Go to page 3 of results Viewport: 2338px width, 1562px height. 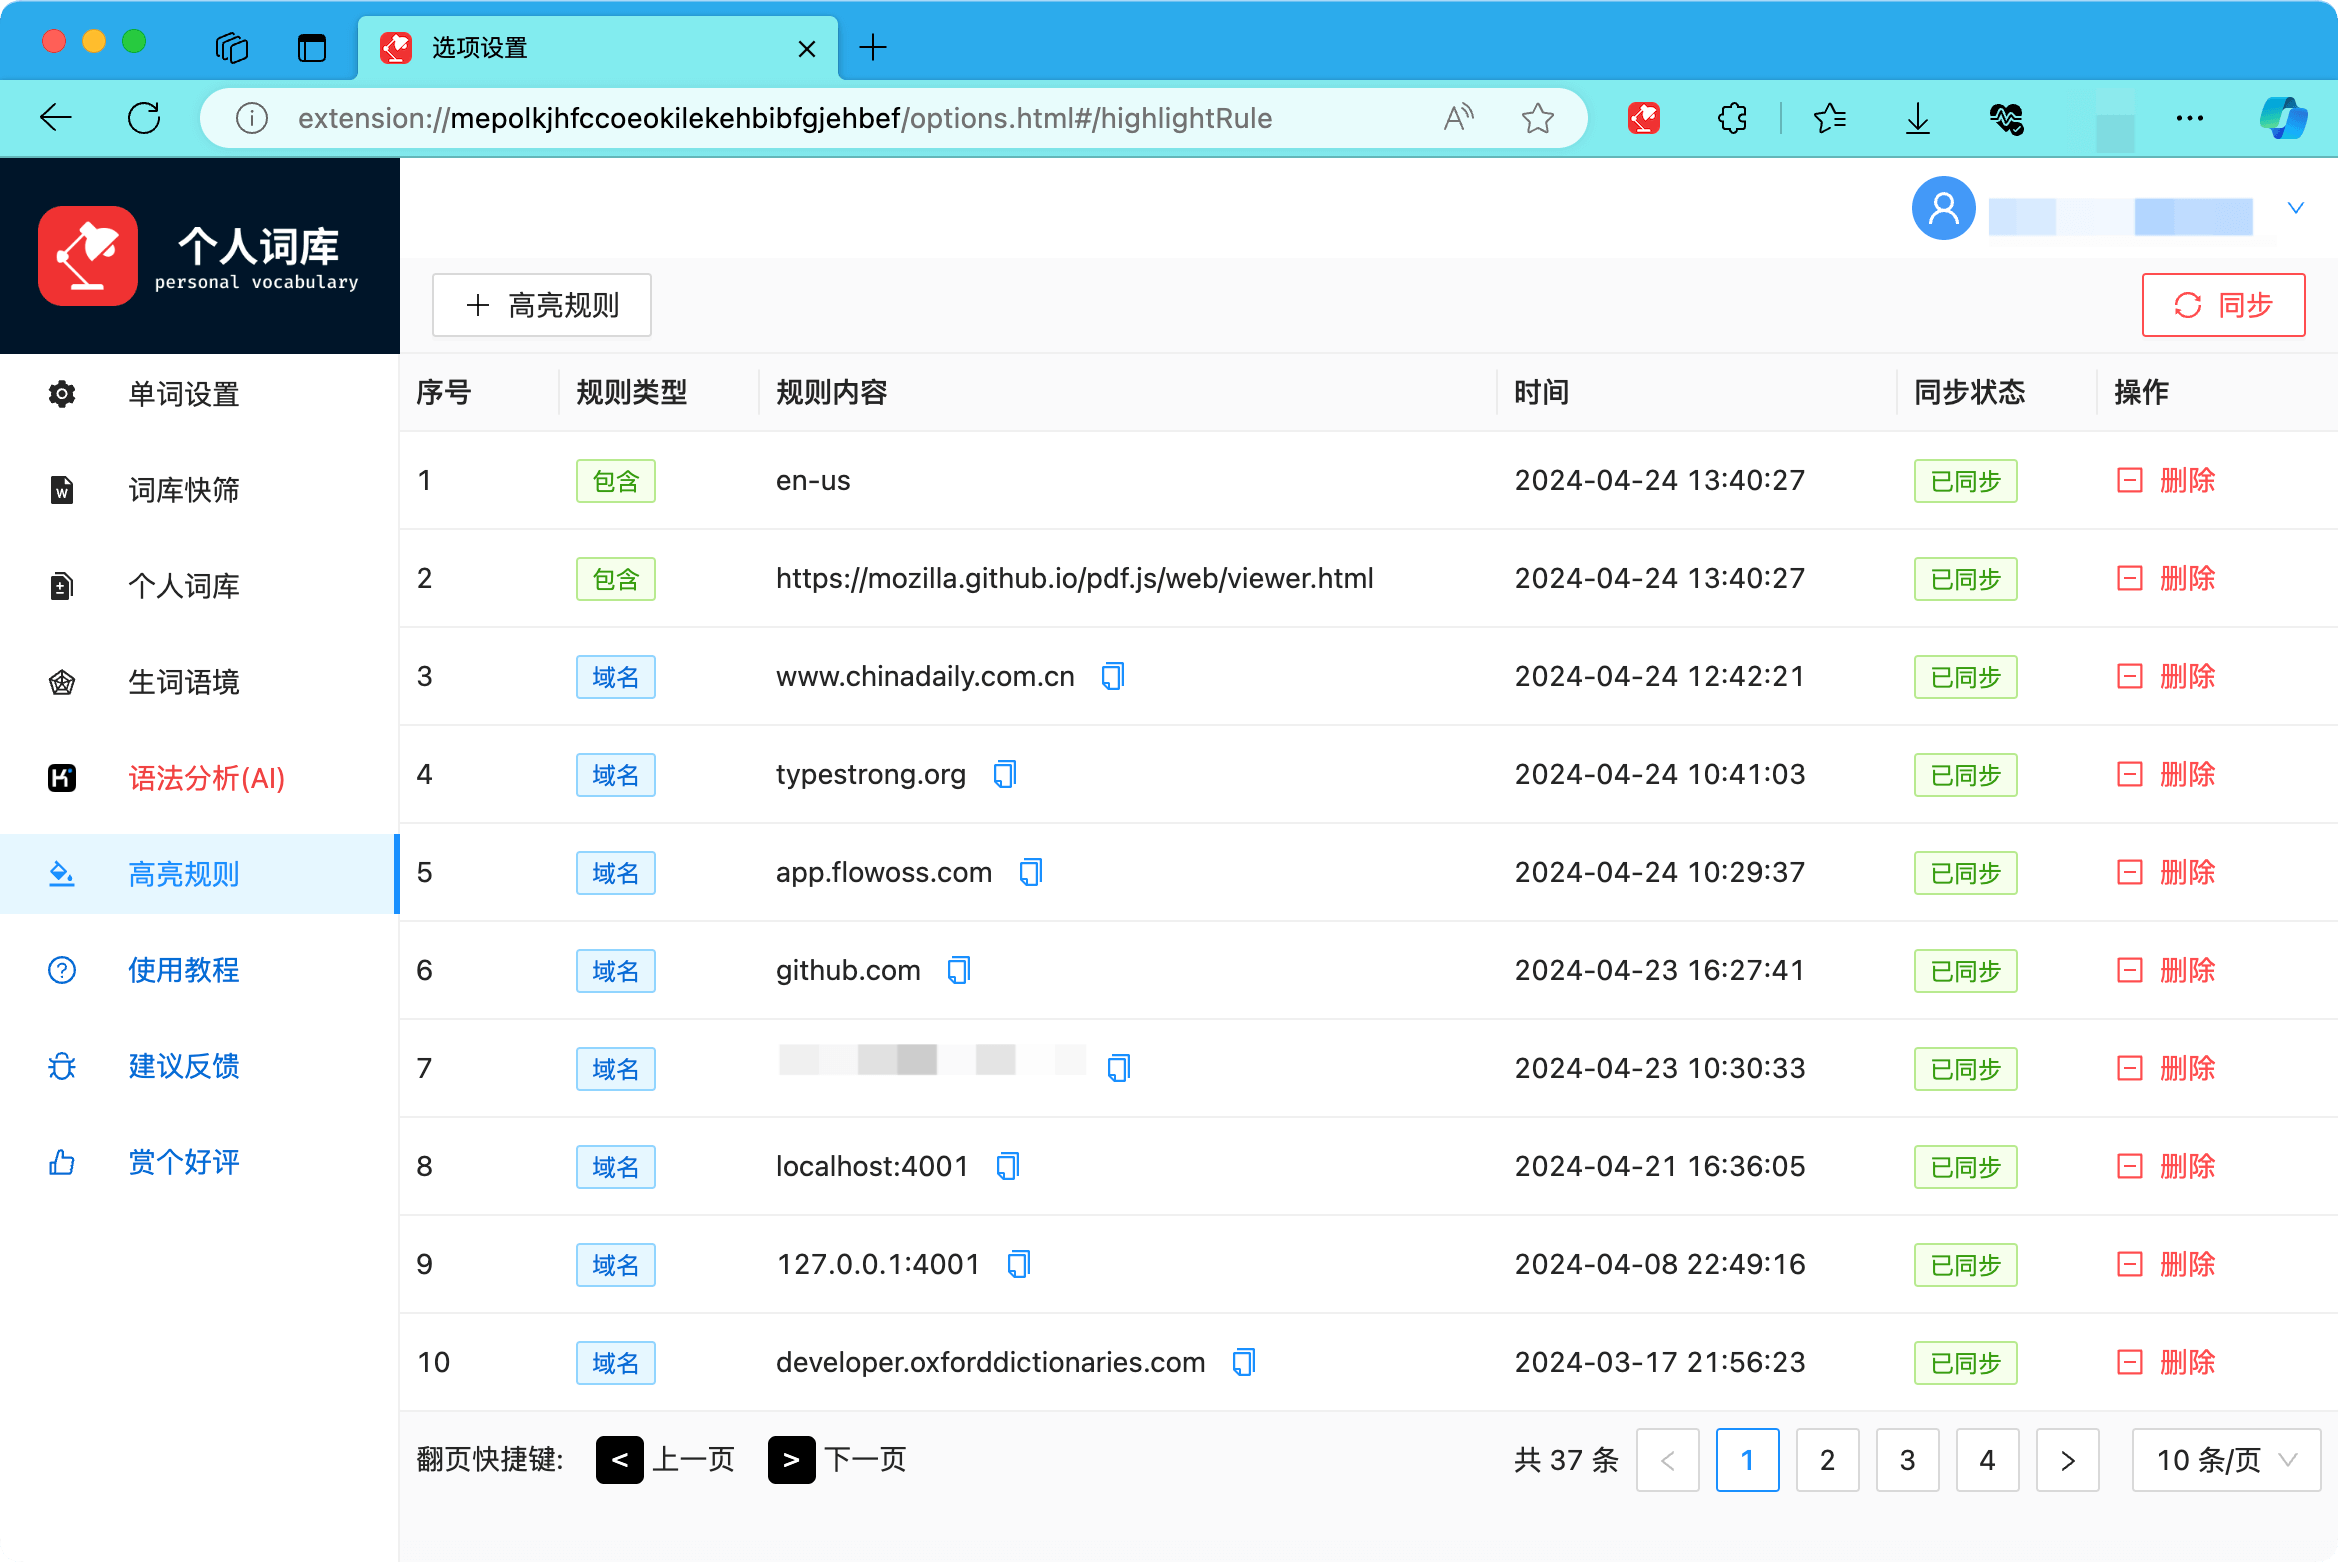click(x=1907, y=1460)
